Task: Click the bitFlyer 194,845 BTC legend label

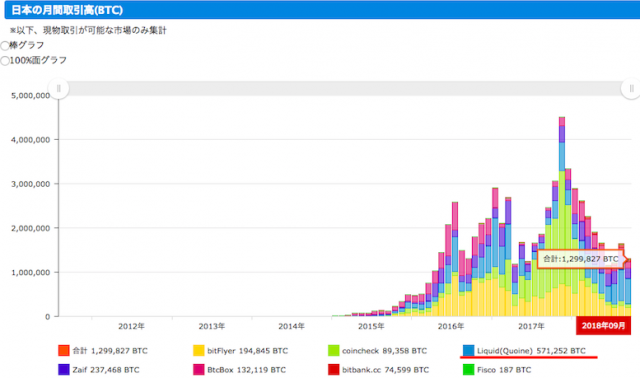Action: [247, 351]
